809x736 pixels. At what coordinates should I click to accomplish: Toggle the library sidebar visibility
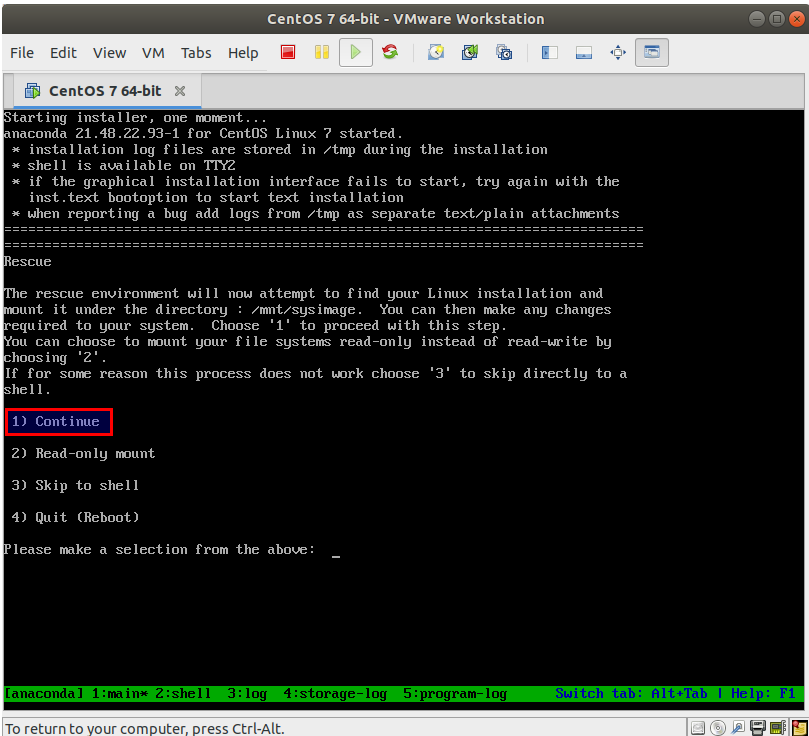[x=548, y=54]
